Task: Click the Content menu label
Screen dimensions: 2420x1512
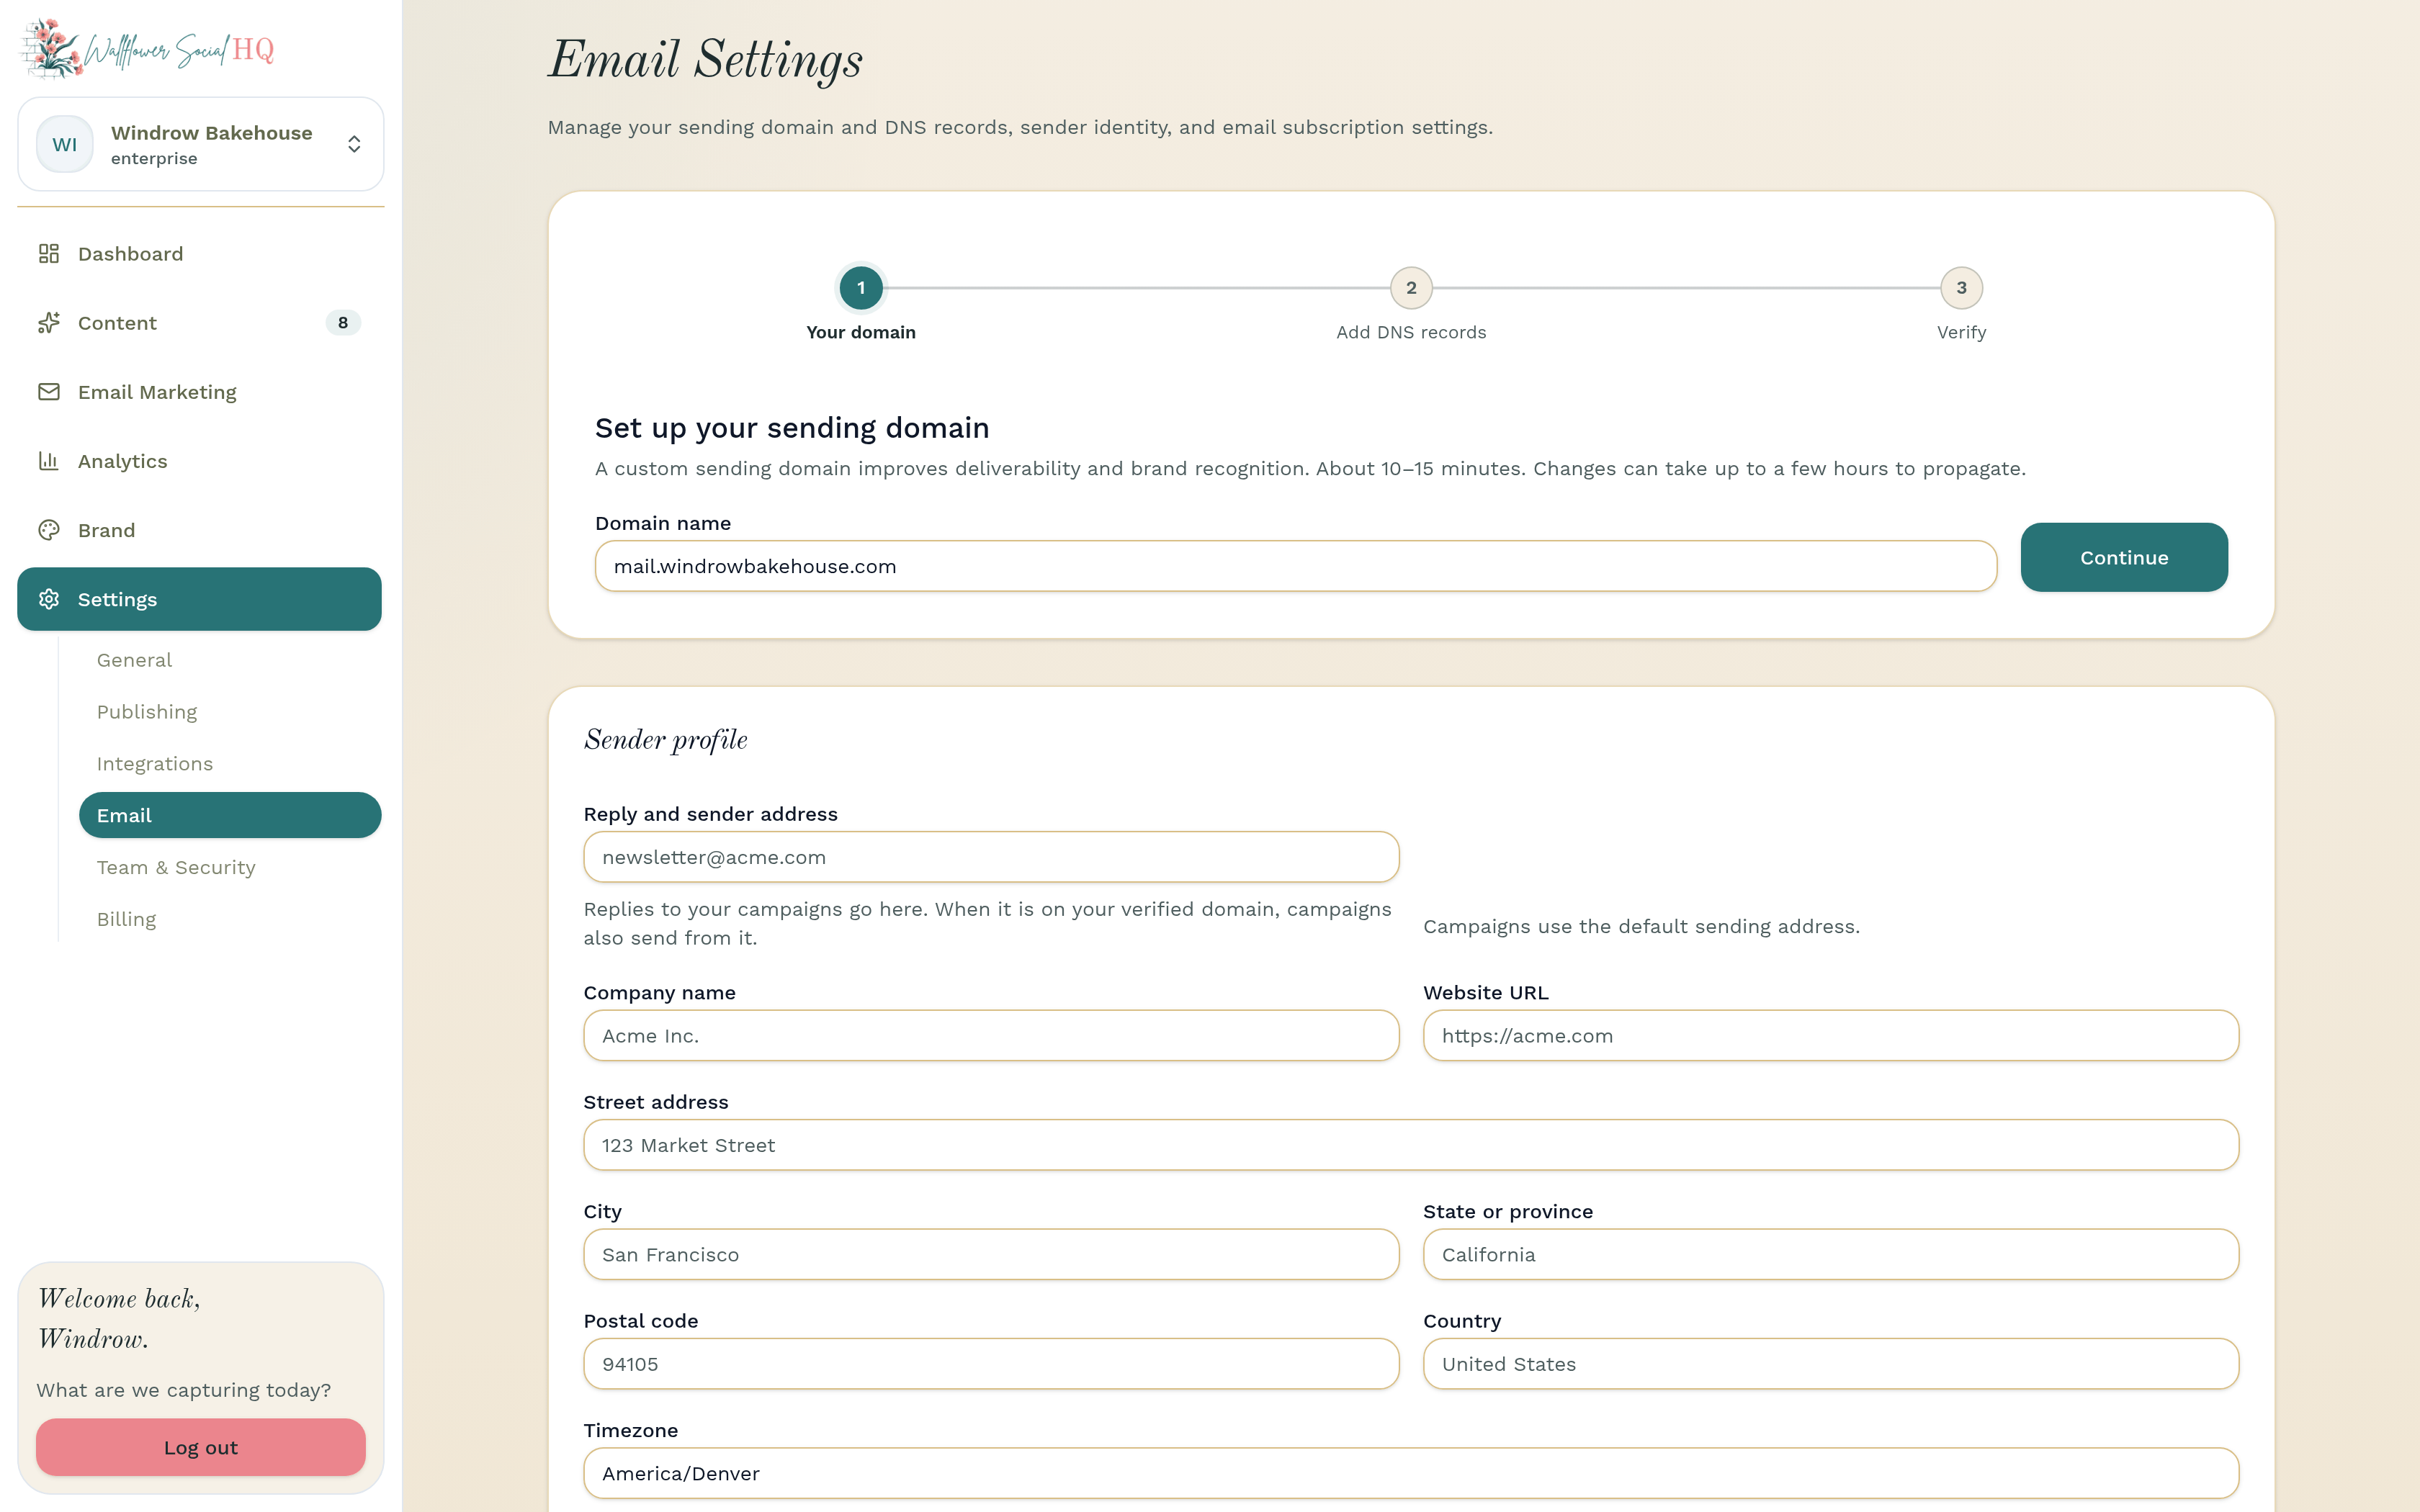Action: [x=117, y=323]
